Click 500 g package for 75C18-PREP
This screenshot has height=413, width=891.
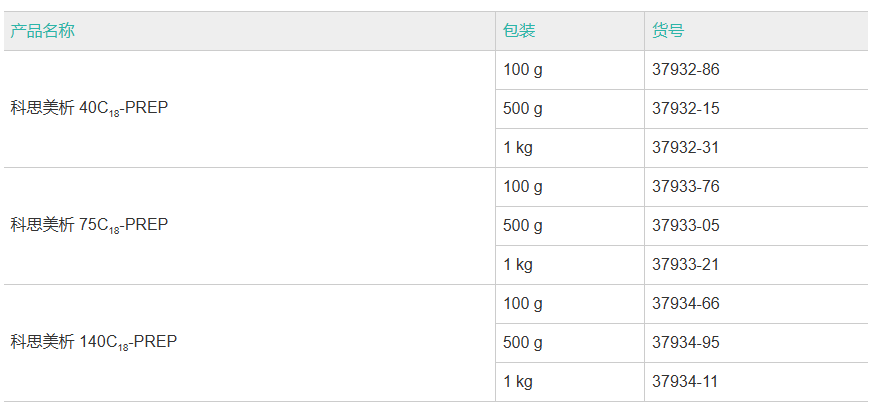[523, 226]
